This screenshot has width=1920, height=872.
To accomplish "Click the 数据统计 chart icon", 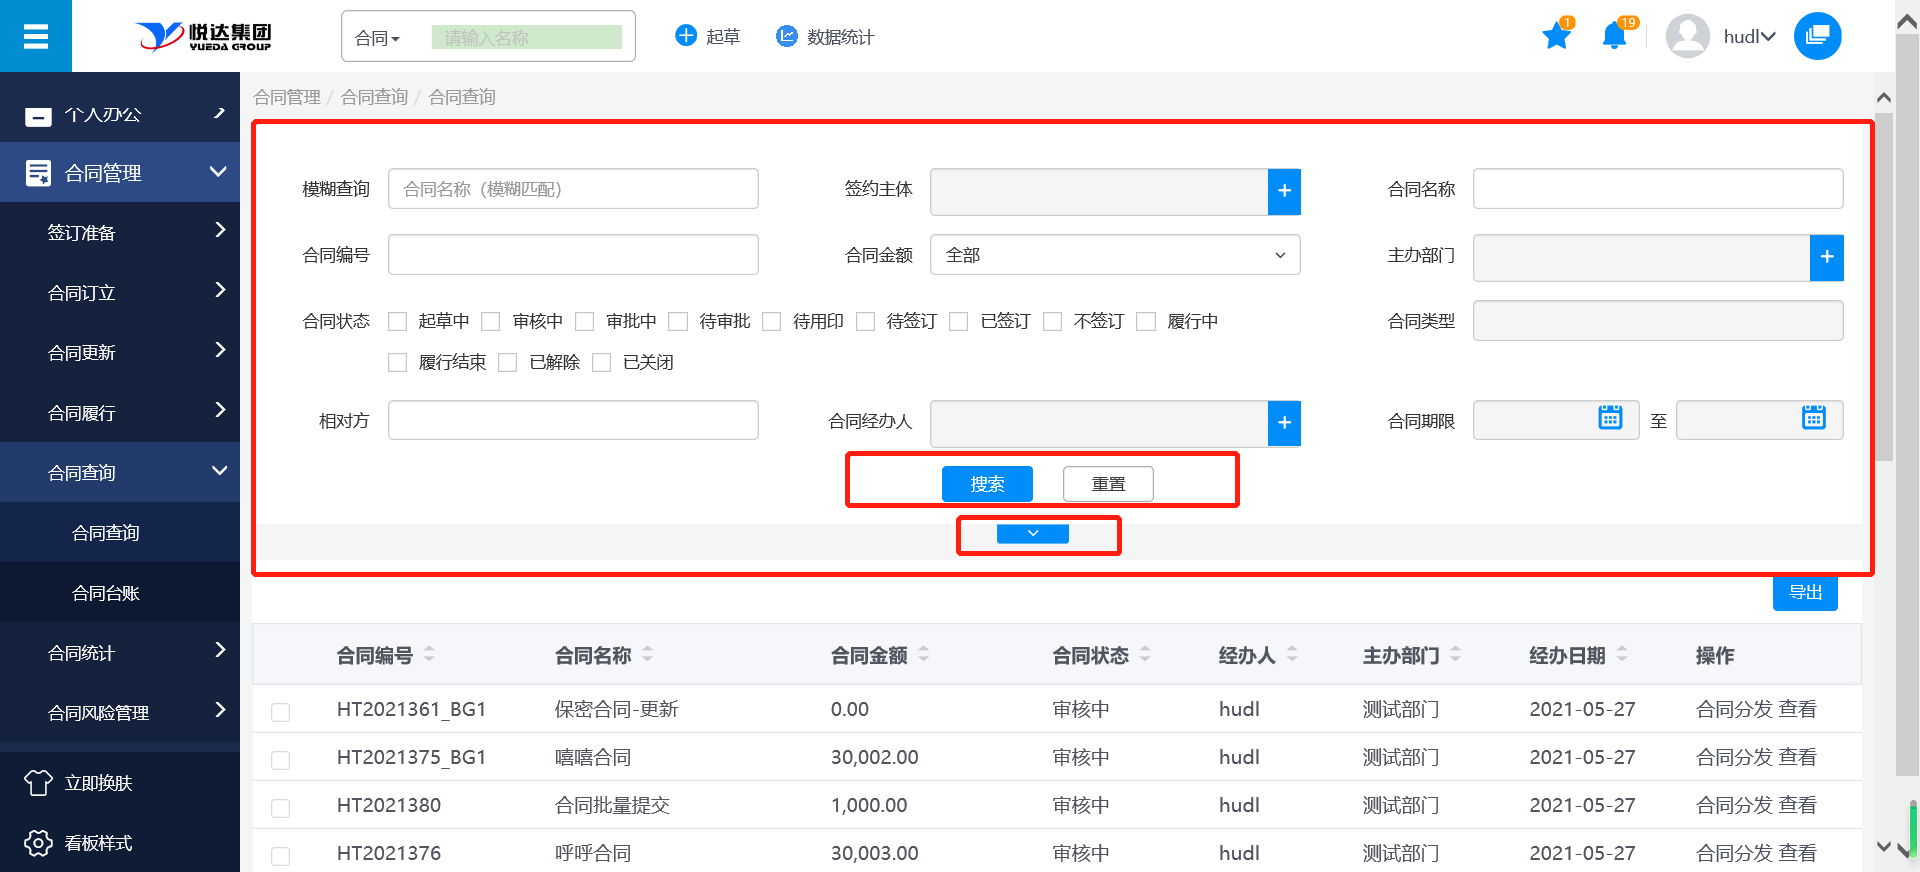I will coord(787,36).
